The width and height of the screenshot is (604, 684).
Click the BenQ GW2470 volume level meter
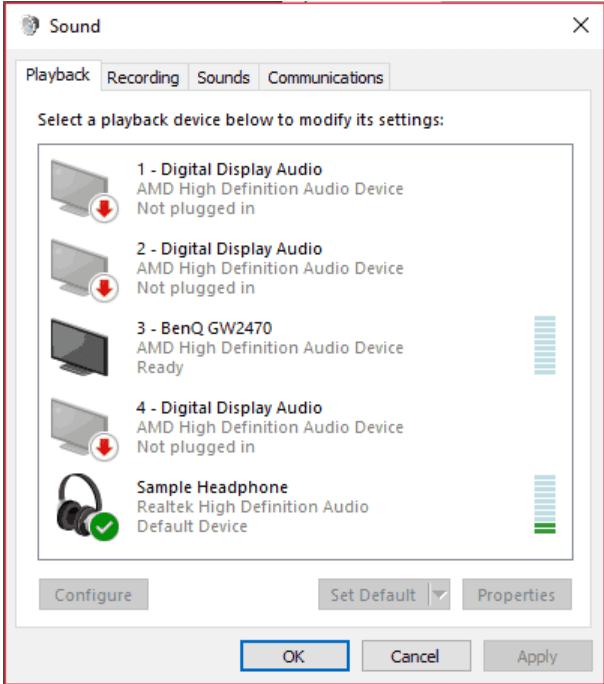click(x=544, y=346)
